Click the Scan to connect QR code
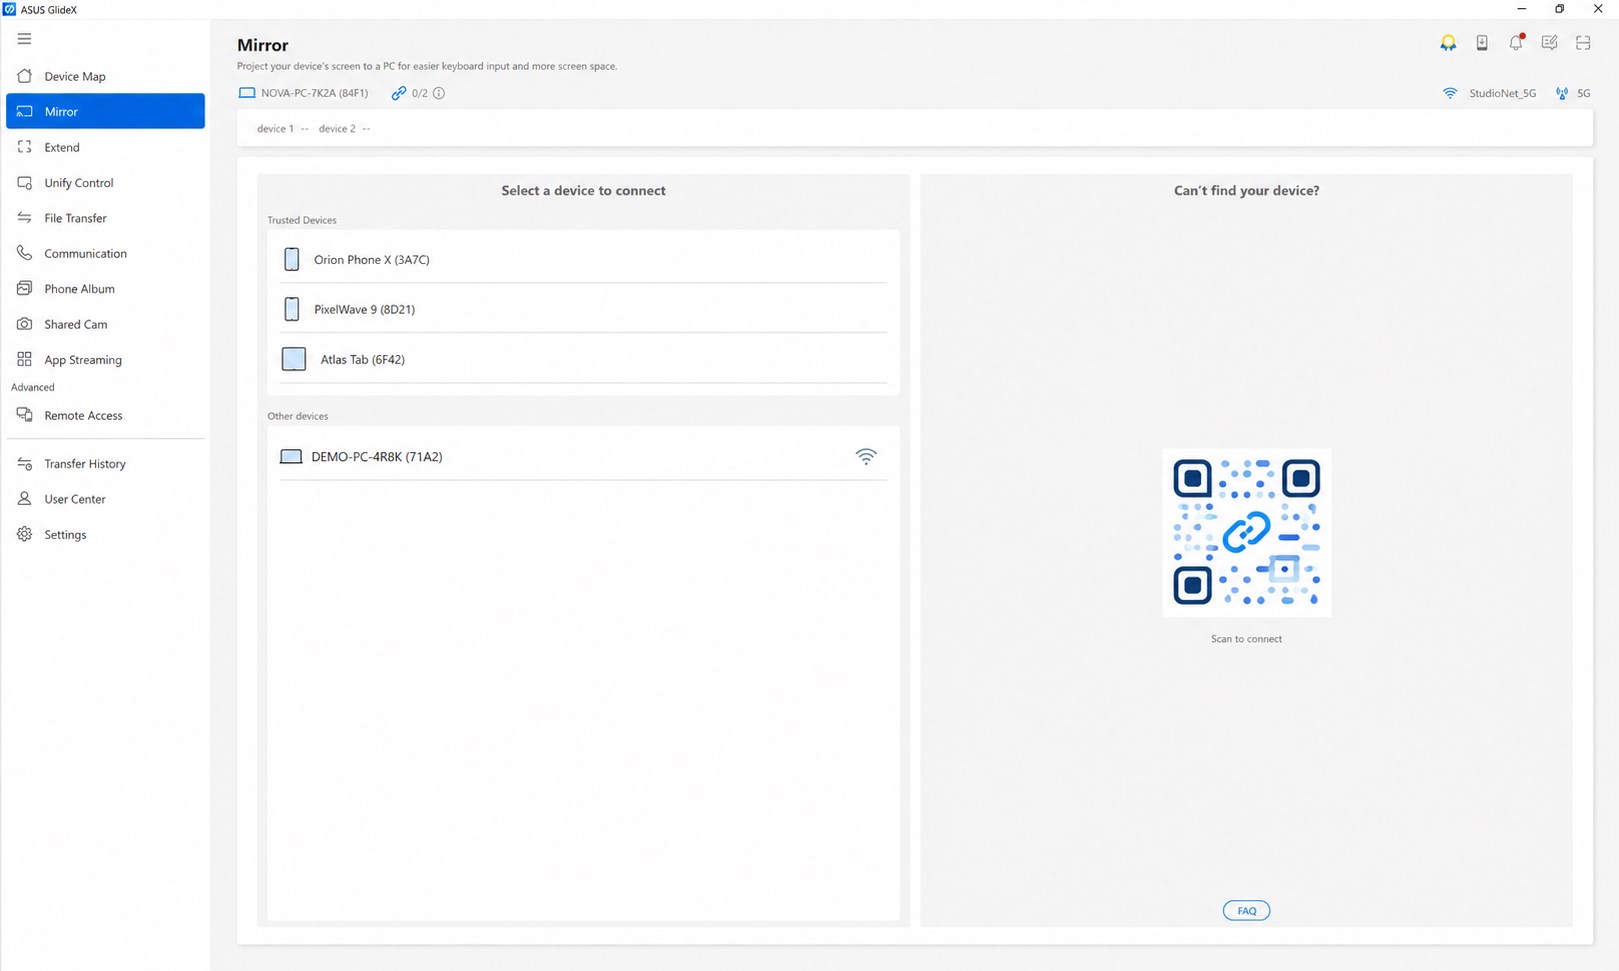This screenshot has height=971, width=1619. click(x=1246, y=532)
